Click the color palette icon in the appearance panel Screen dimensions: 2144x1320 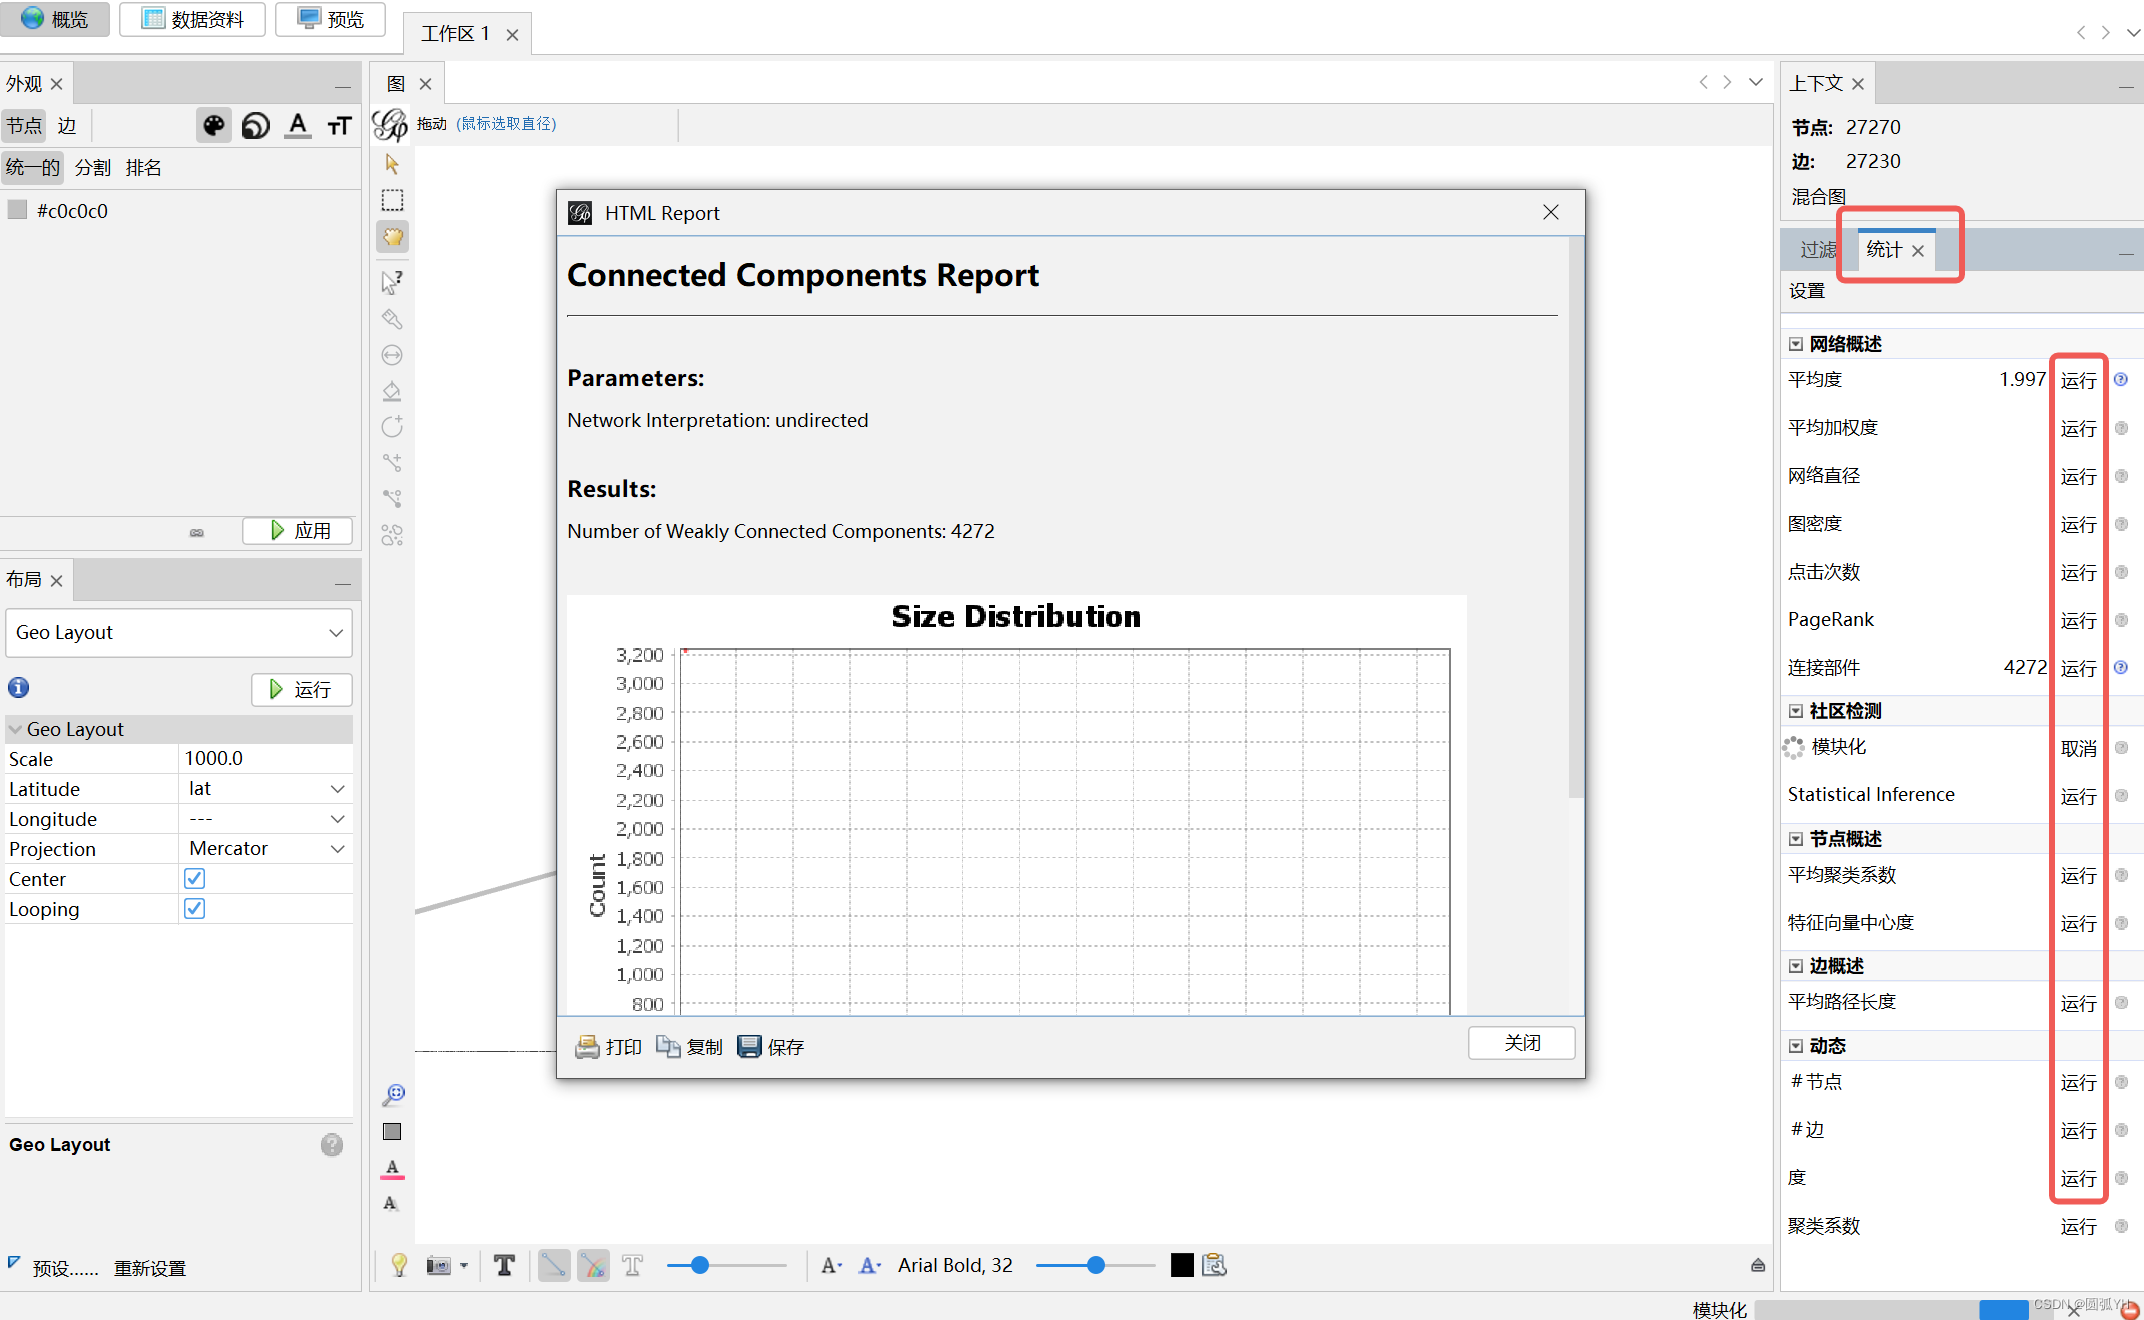pos(213,125)
